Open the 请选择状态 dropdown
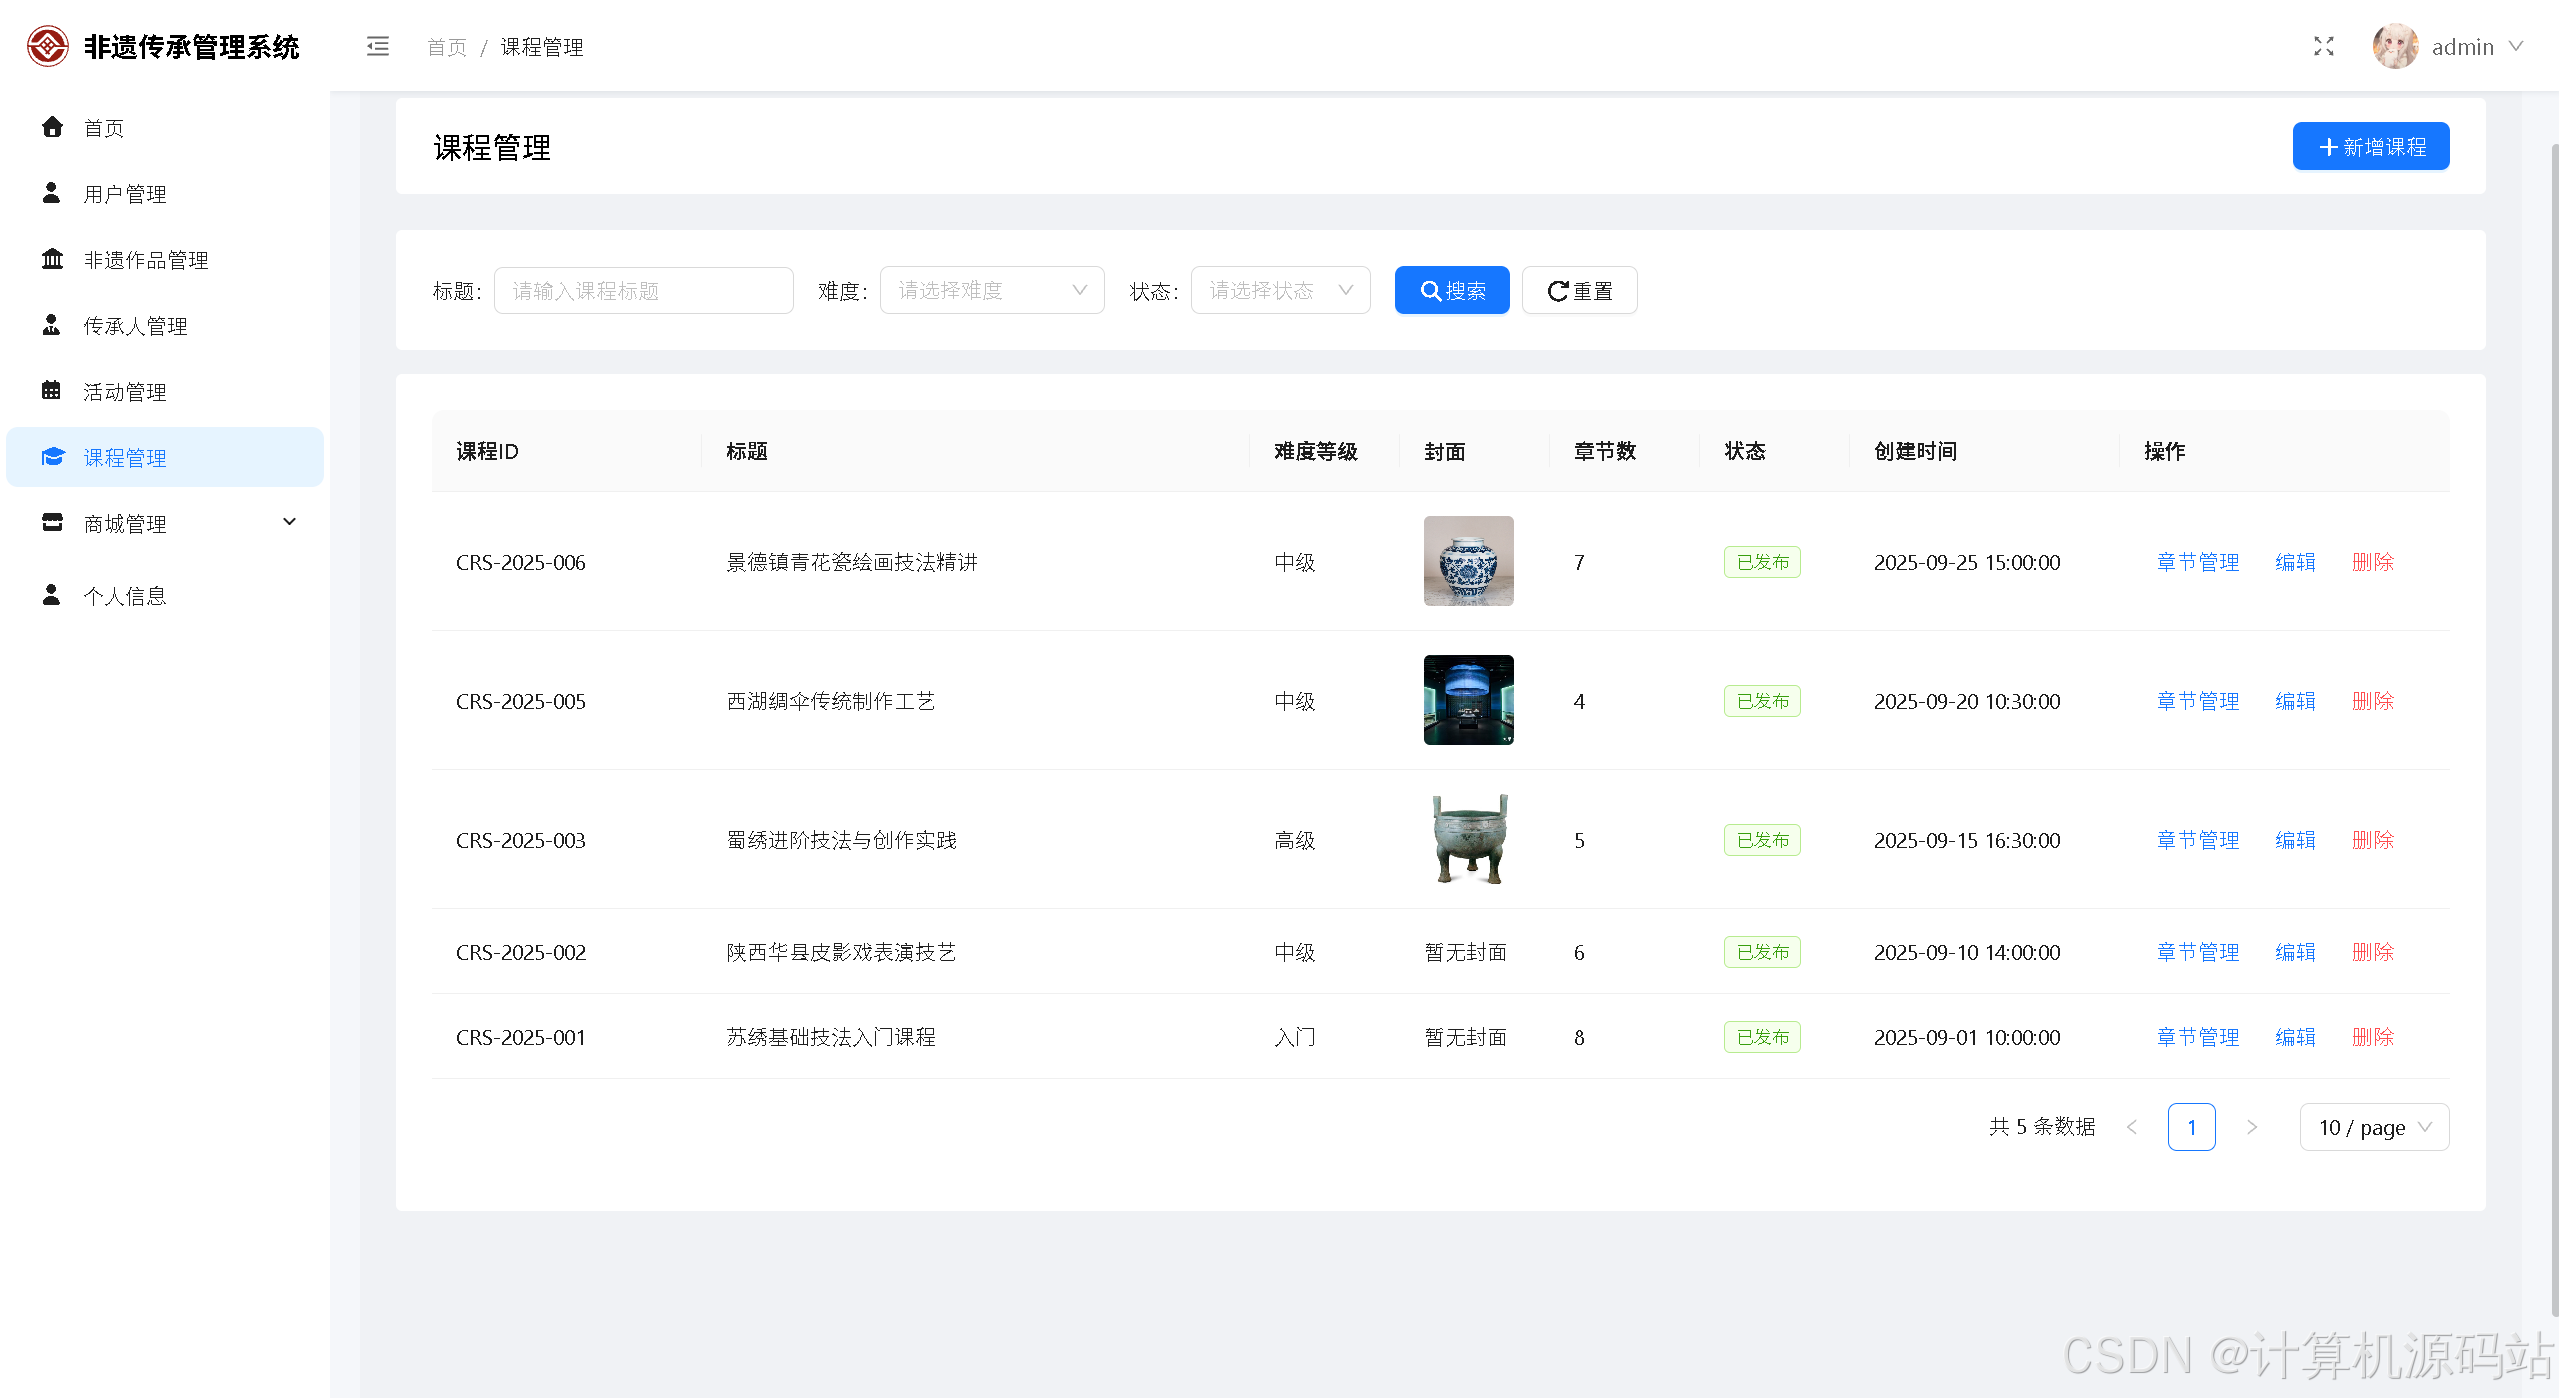Image resolution: width=2559 pixels, height=1398 pixels. 1279,290
